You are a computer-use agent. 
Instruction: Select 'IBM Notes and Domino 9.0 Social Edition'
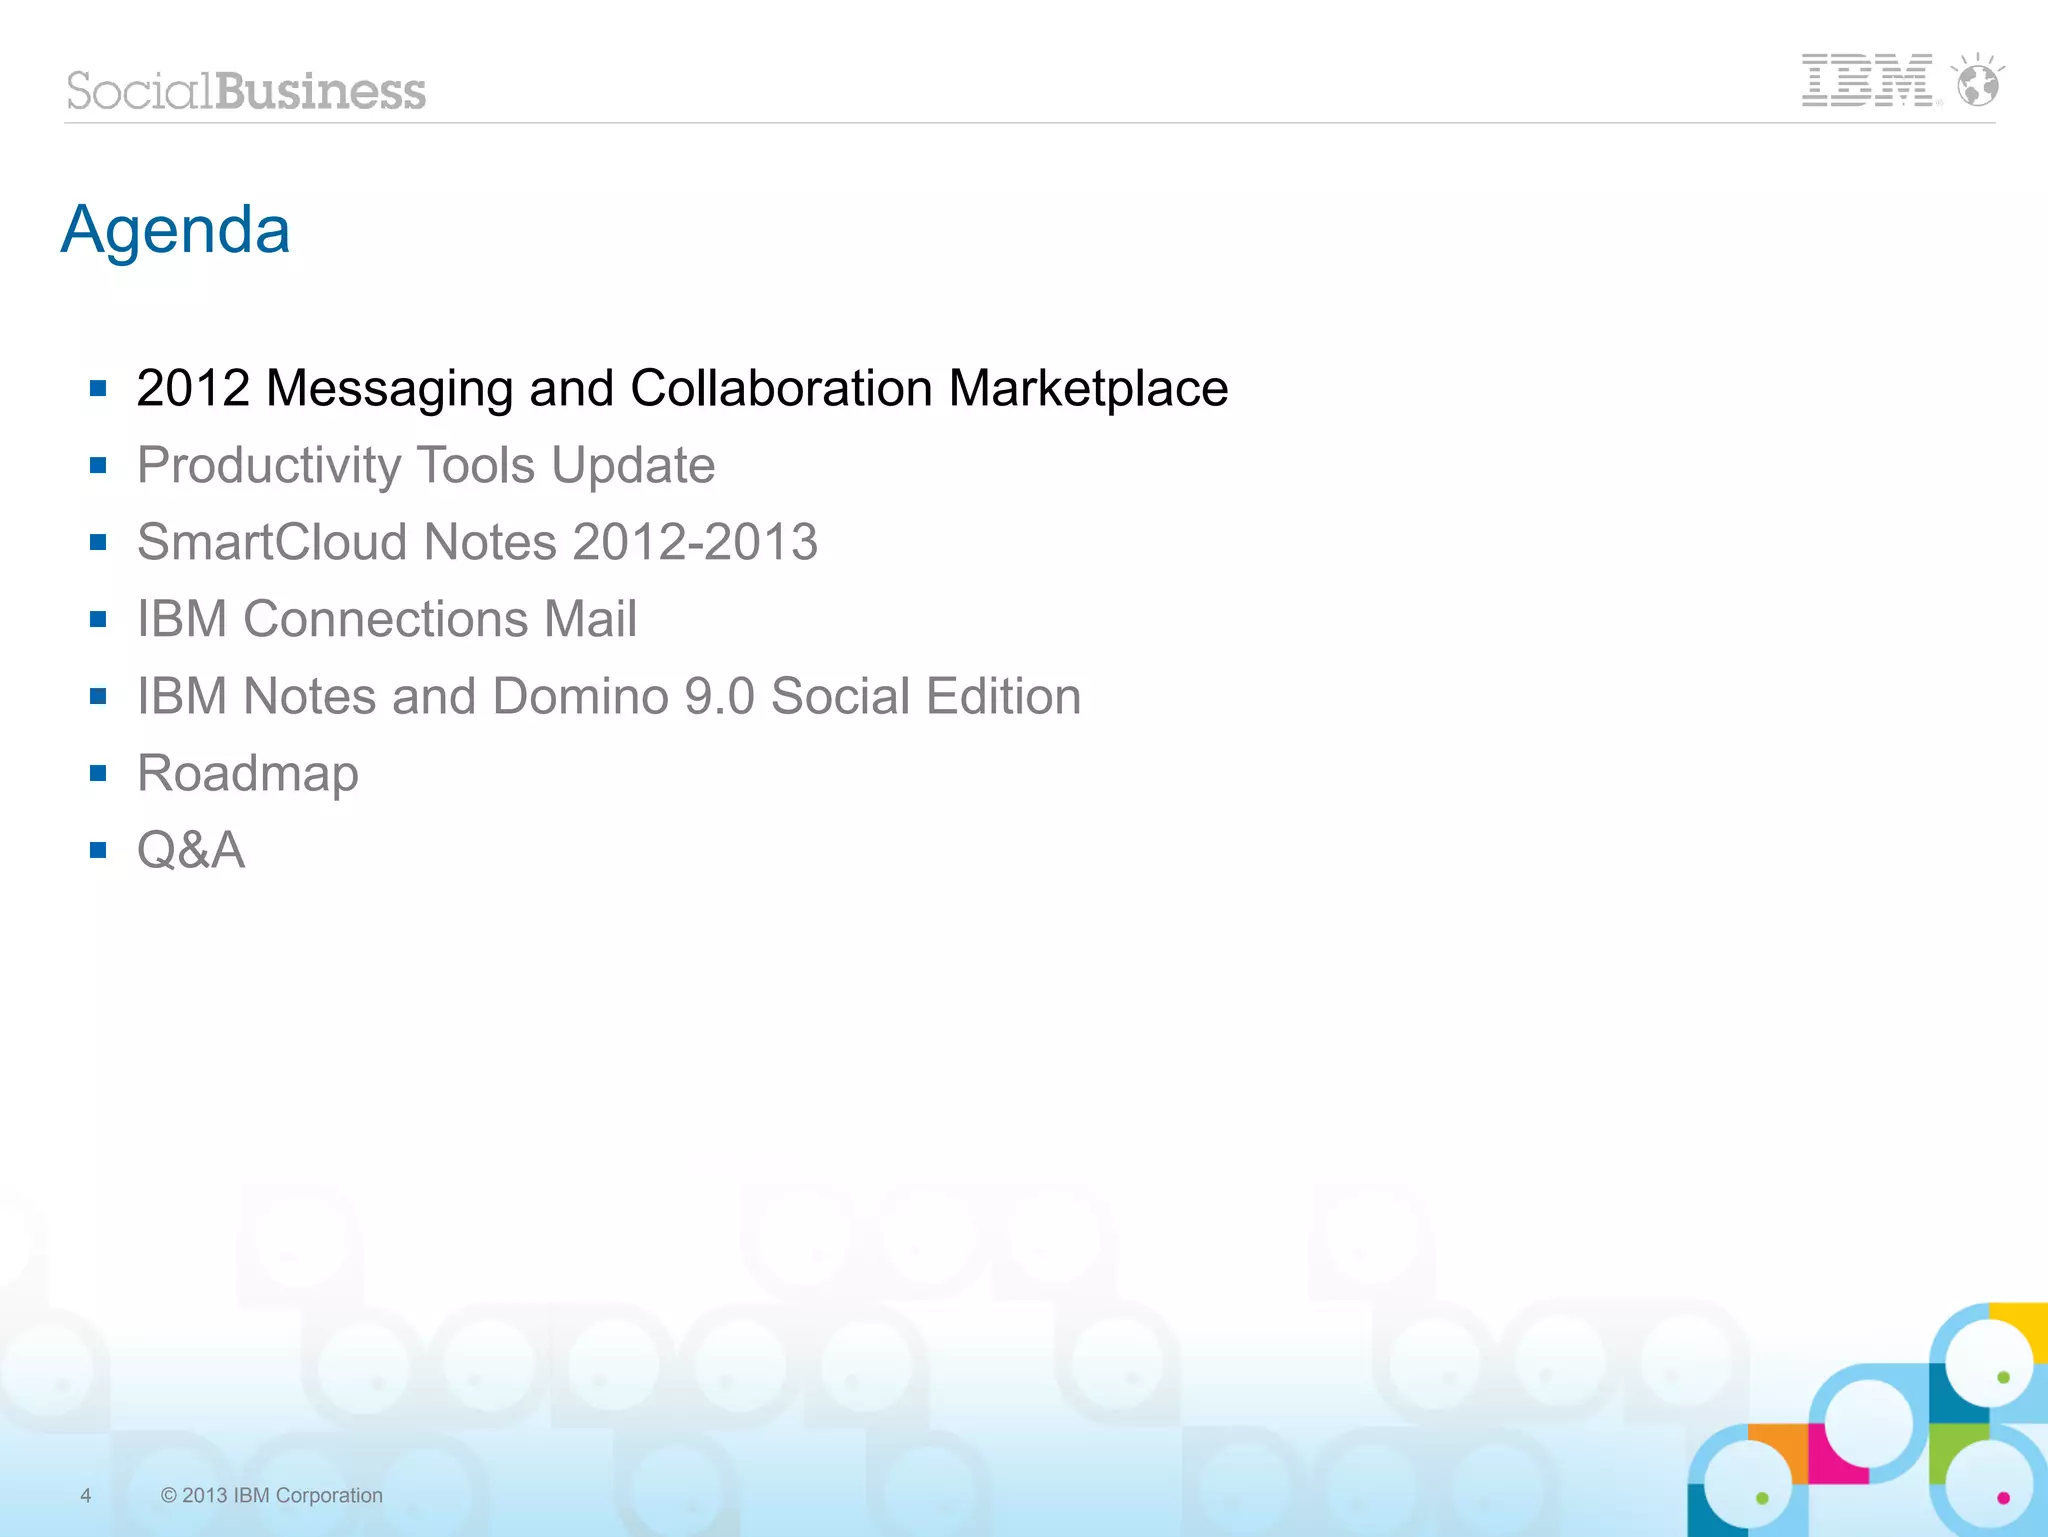click(x=609, y=696)
